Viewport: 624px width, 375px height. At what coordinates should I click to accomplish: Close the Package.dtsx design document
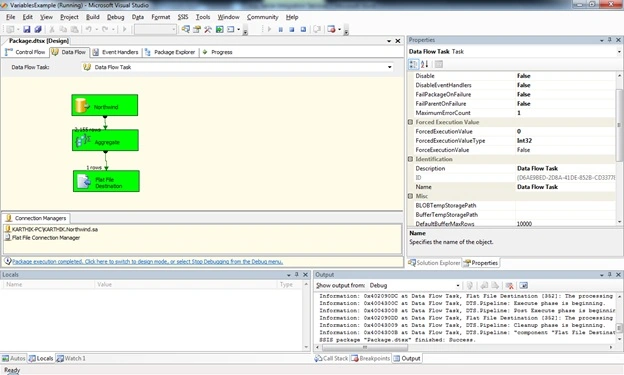[x=398, y=41]
